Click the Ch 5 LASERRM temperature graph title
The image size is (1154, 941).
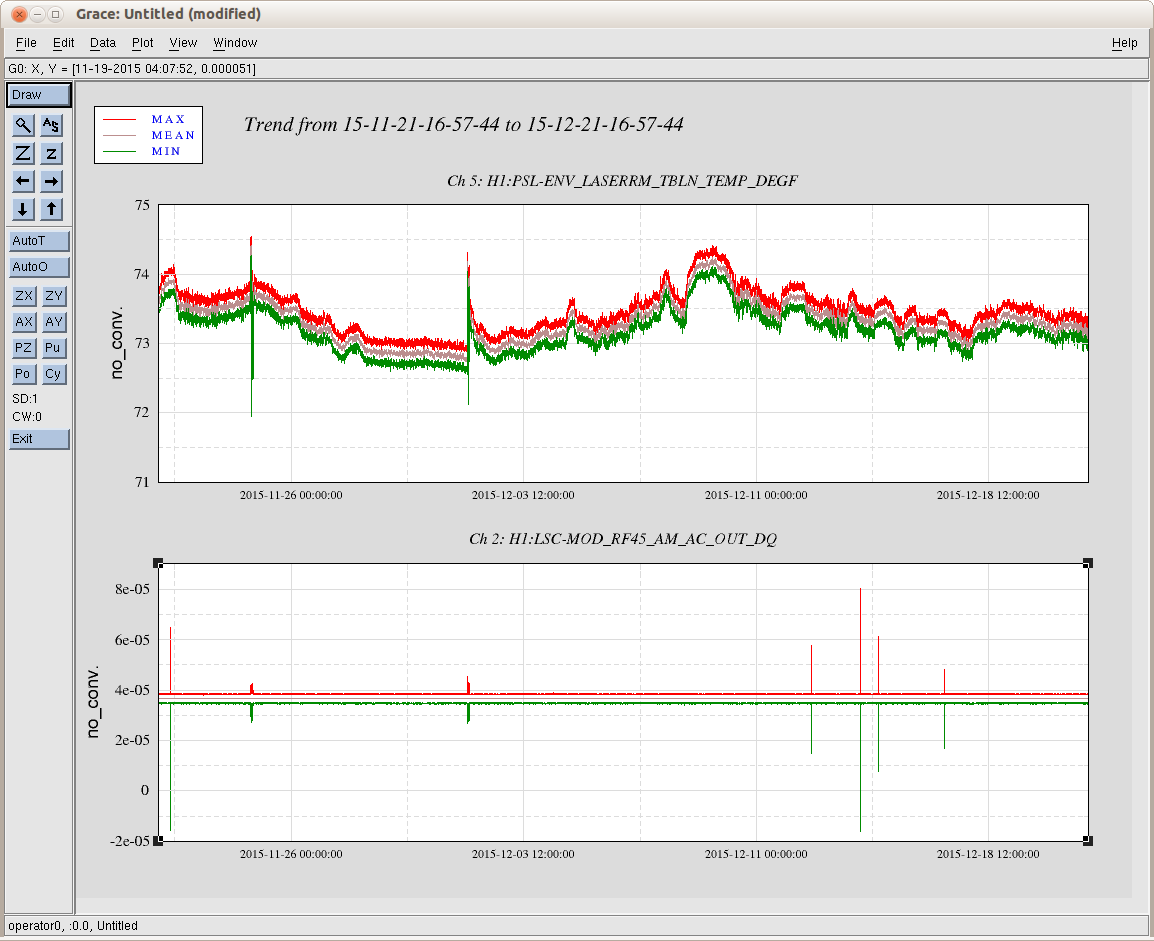coord(622,181)
